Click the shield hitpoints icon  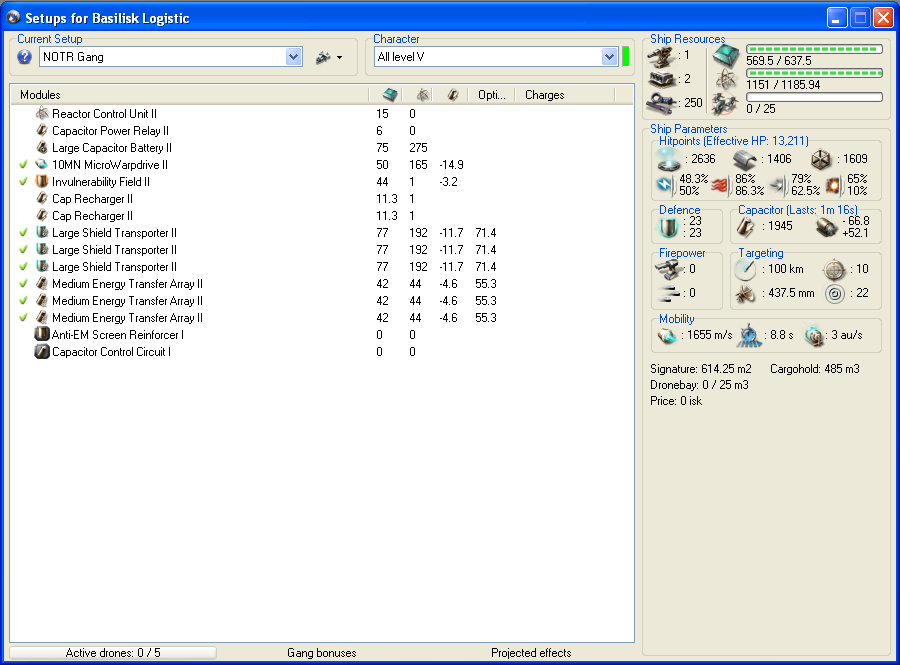tap(669, 159)
